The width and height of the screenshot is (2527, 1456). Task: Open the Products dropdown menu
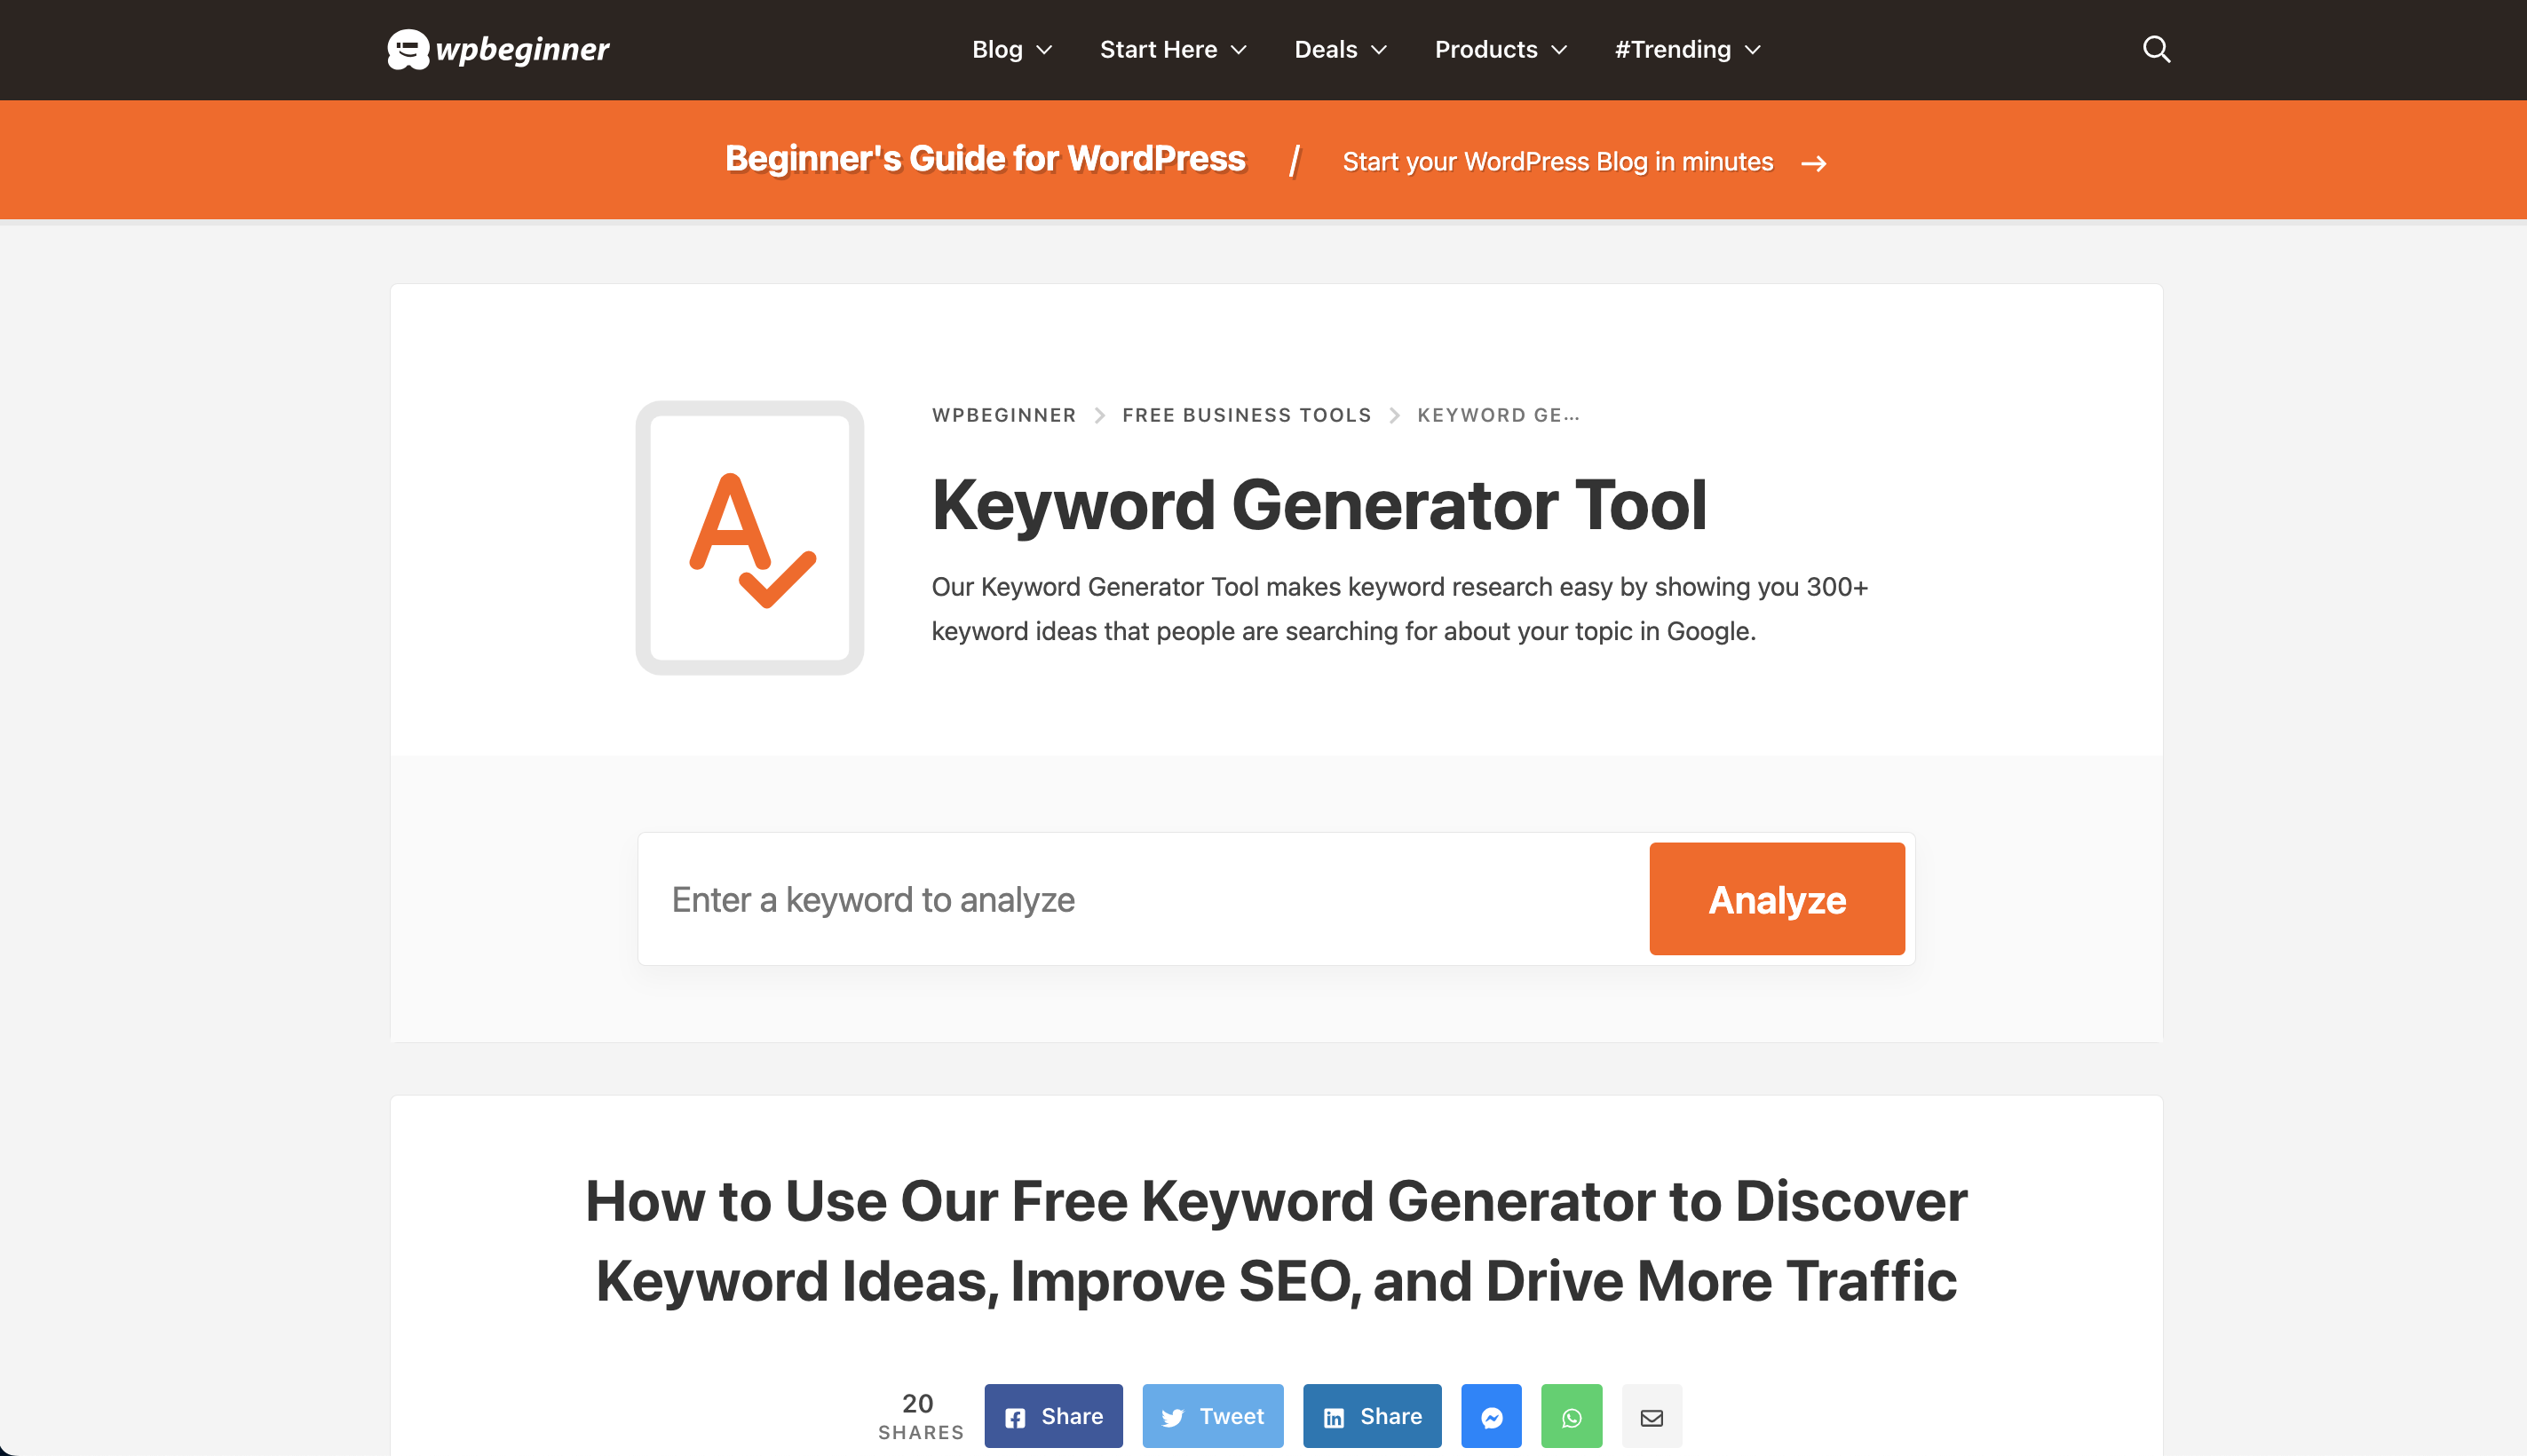1496,49
